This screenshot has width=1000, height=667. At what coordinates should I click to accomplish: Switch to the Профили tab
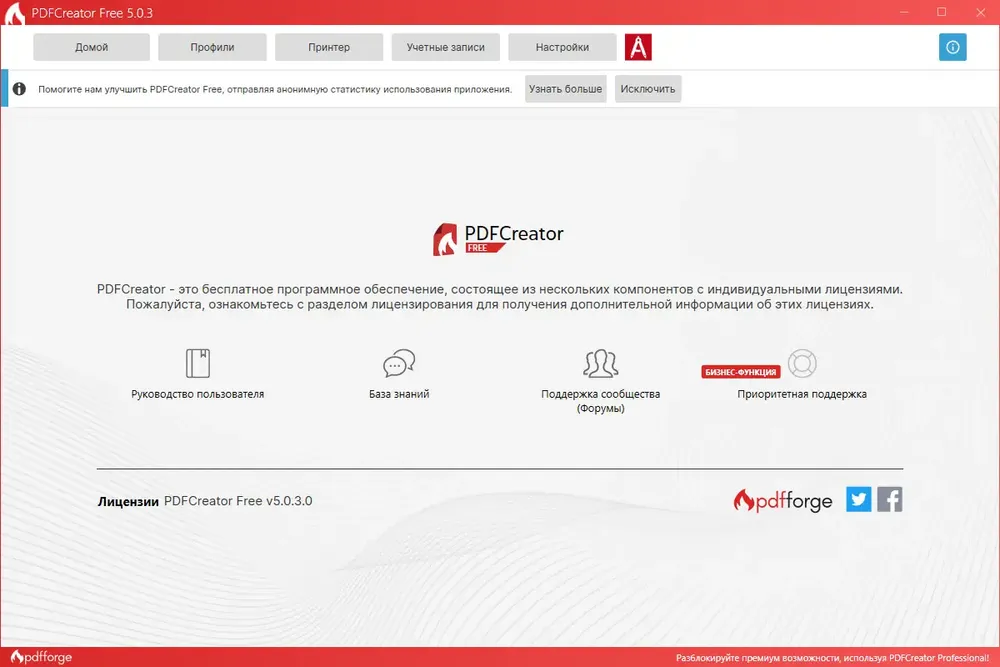212,47
